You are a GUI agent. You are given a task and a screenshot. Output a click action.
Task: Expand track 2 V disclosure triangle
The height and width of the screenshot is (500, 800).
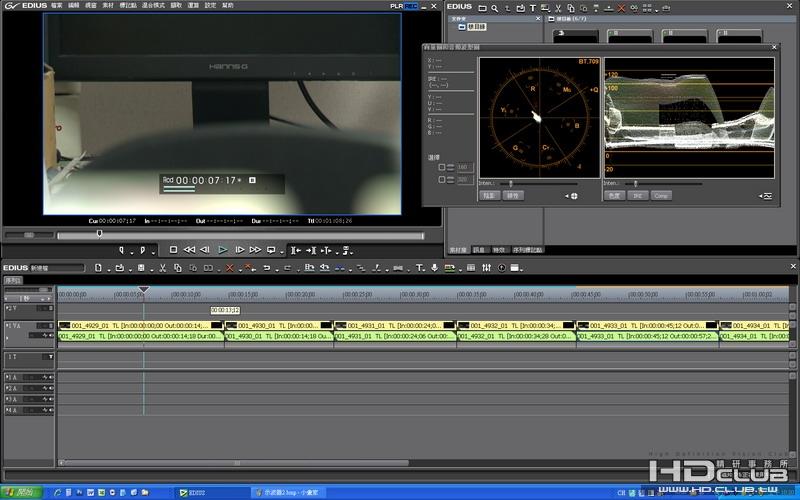click(x=7, y=308)
